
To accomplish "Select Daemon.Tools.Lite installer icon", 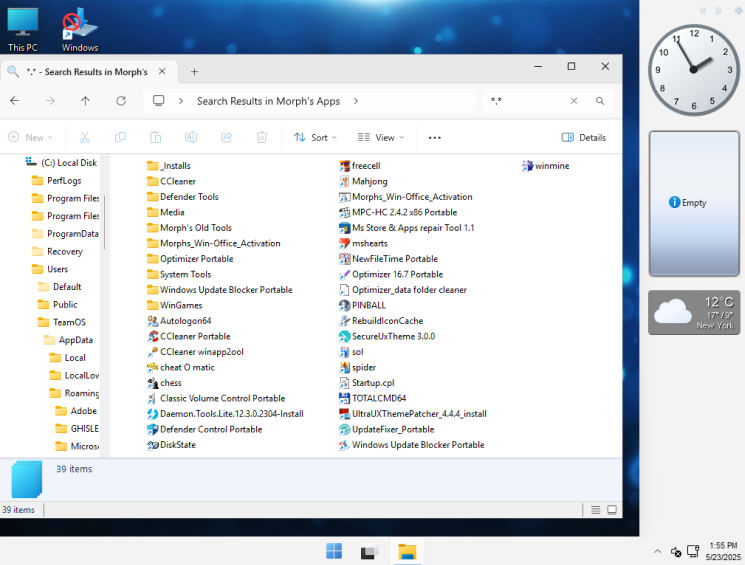I will pyautogui.click(x=153, y=414).
